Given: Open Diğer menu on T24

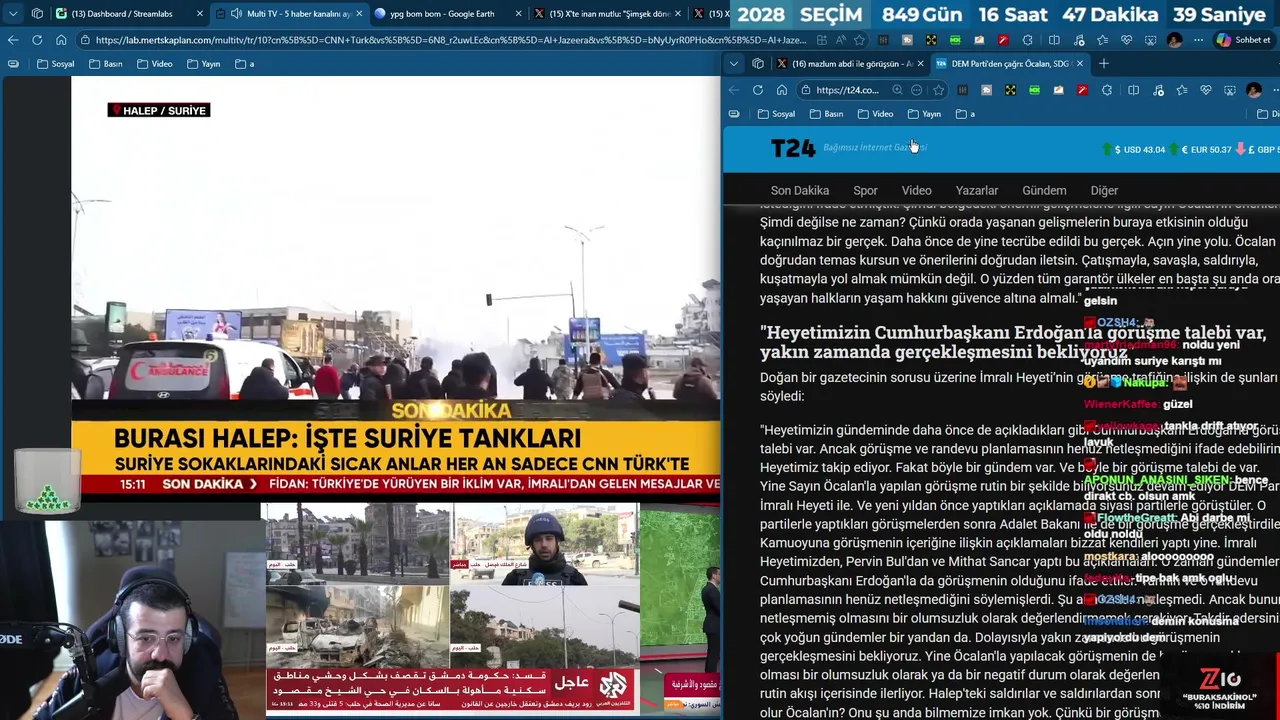Looking at the screenshot, I should pos(1104,190).
